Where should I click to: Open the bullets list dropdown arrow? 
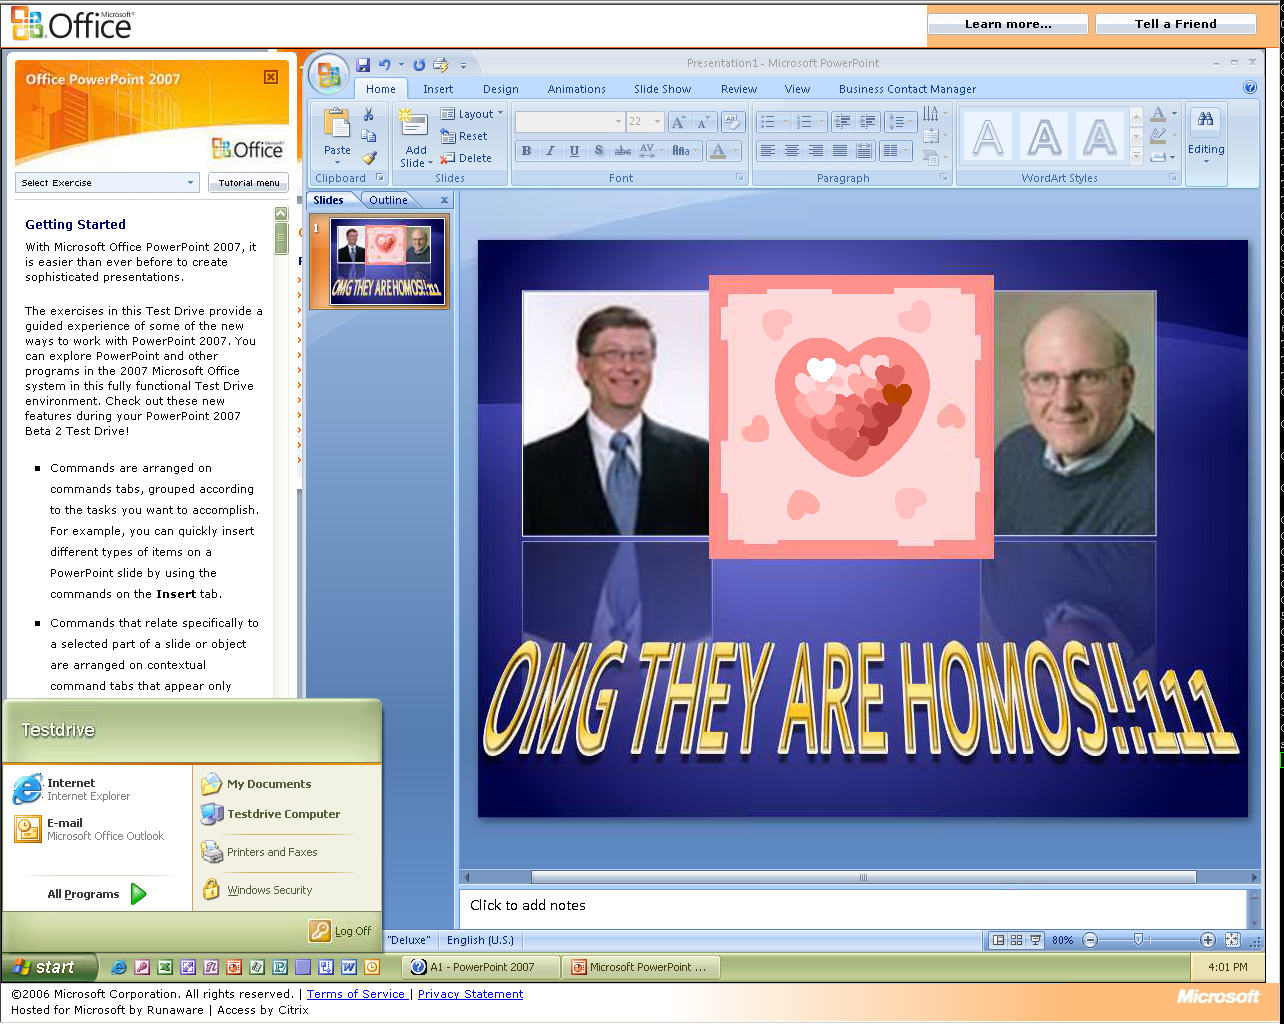tap(786, 122)
